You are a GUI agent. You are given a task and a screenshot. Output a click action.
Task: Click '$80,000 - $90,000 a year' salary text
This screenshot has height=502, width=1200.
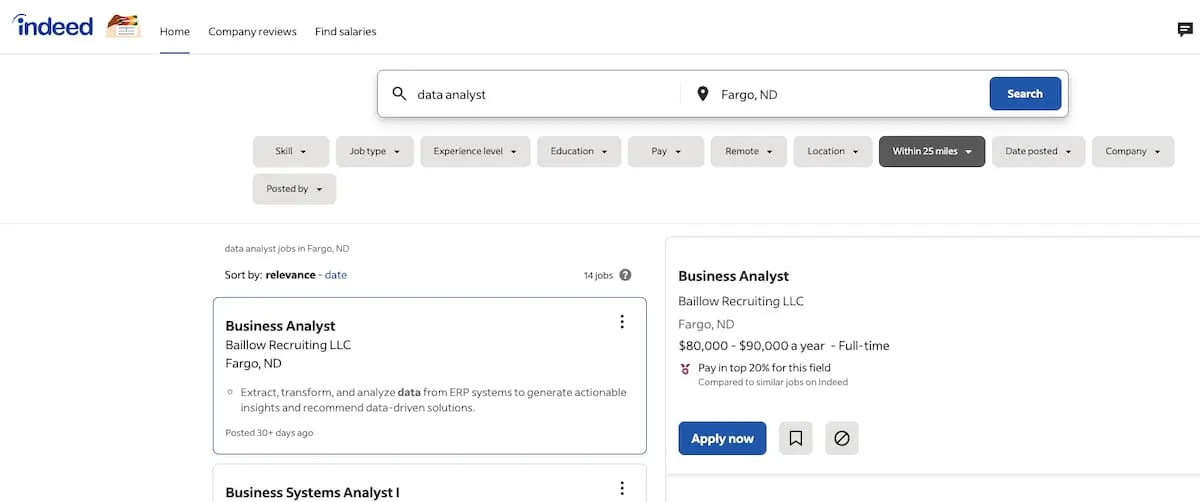[x=752, y=346]
